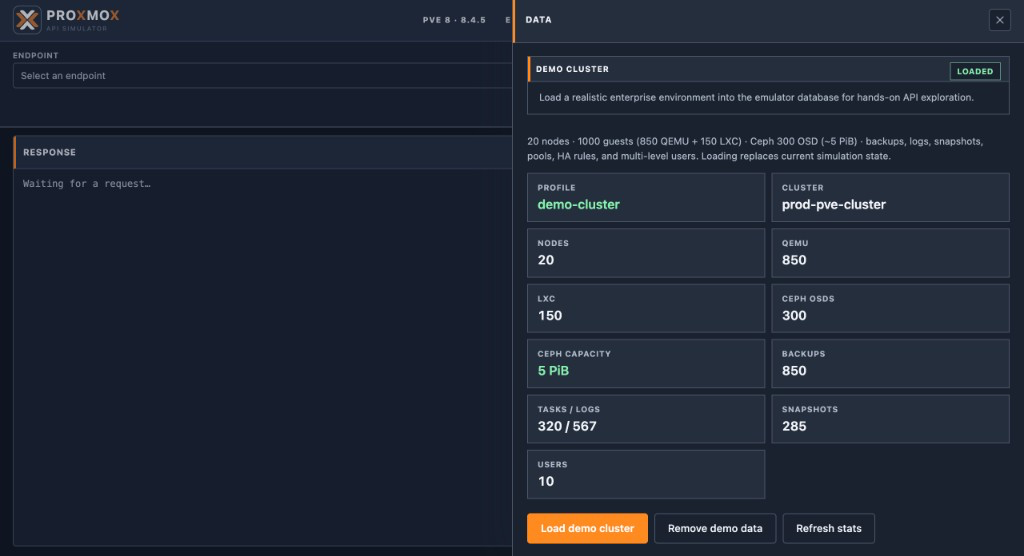1024x556 pixels.
Task: Click the DEMO CLUSTER section header
Action: pyautogui.click(x=572, y=69)
